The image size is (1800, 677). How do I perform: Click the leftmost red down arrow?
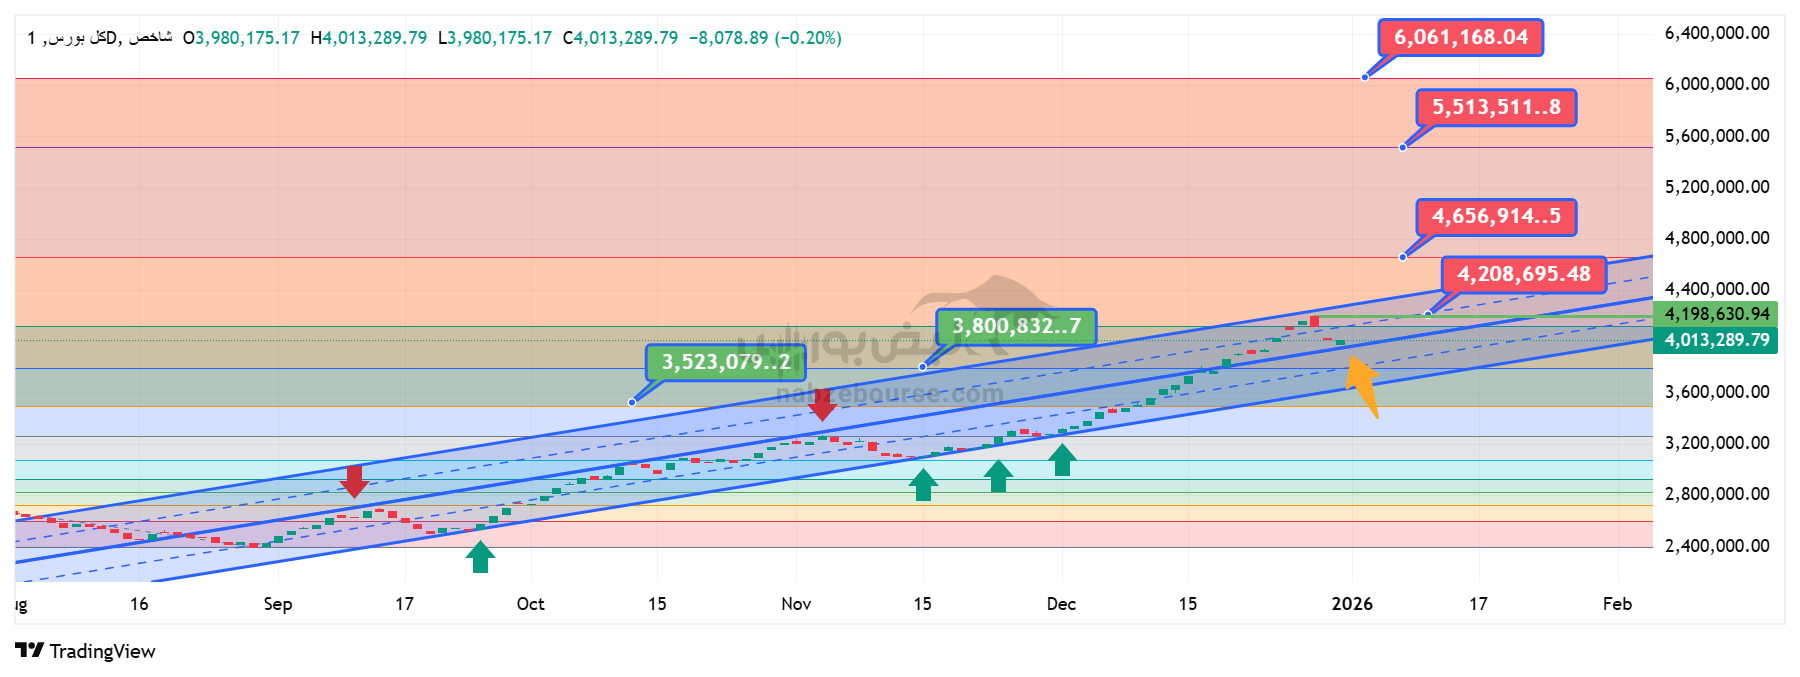click(353, 481)
